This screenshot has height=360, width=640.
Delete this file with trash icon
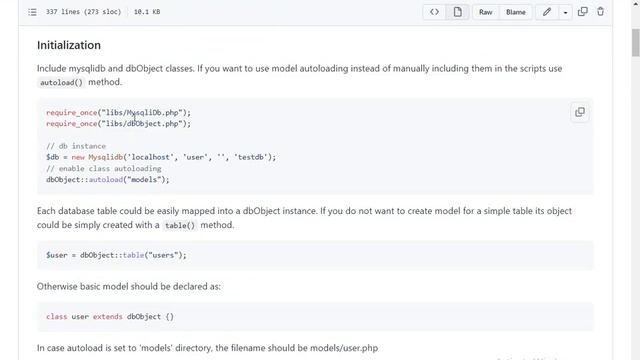click(x=600, y=12)
